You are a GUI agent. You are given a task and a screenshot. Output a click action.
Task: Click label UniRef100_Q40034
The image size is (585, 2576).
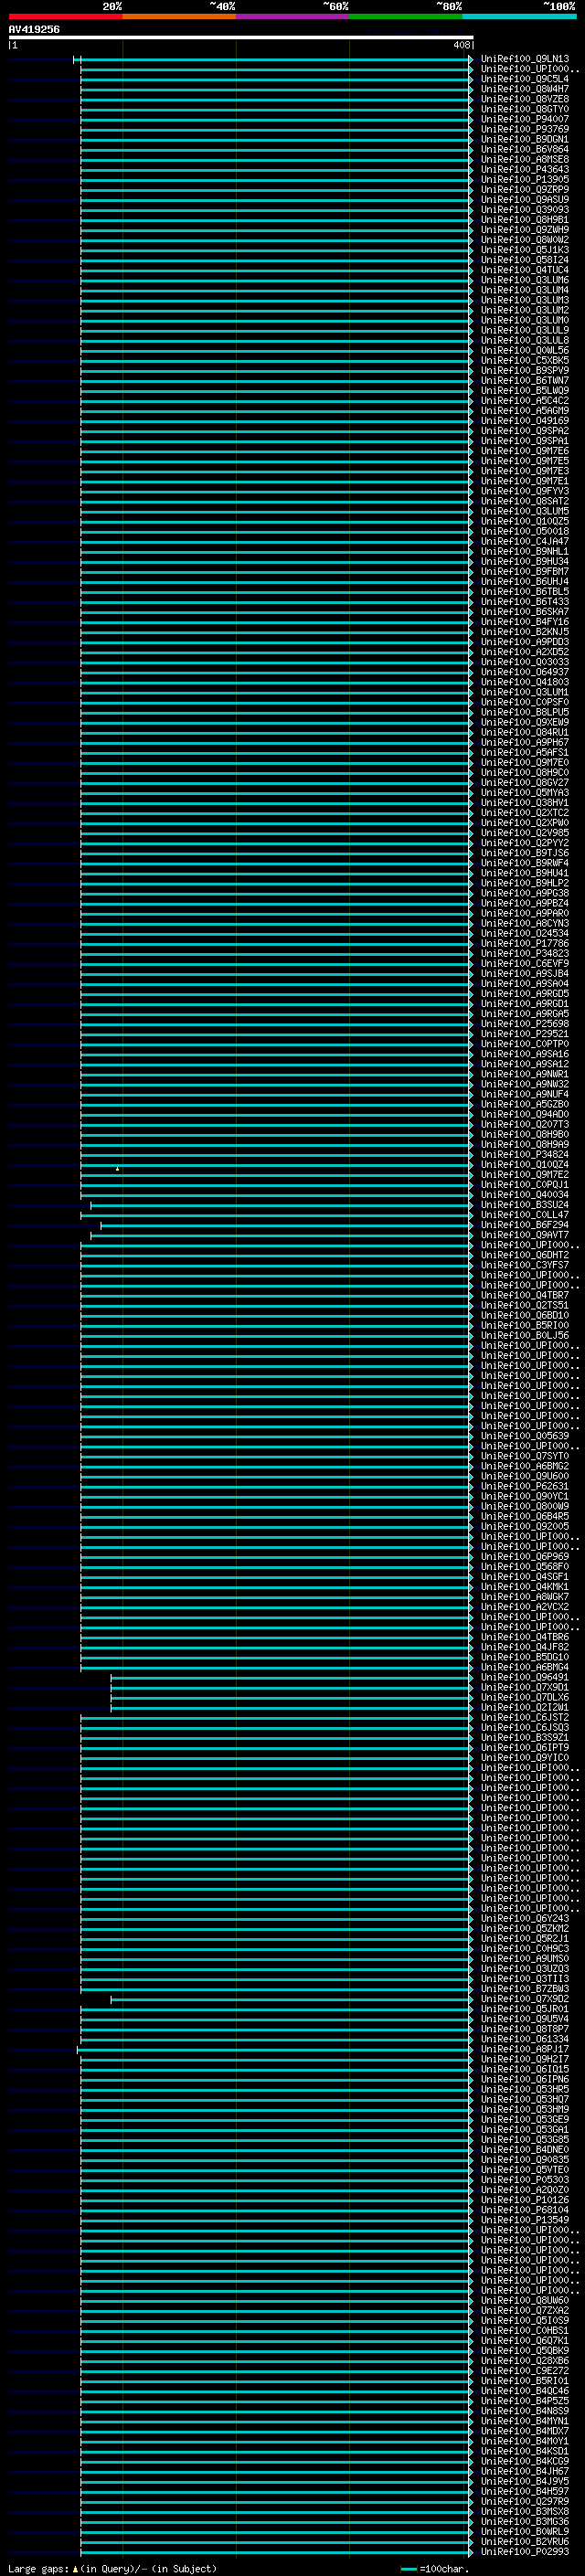[524, 1194]
